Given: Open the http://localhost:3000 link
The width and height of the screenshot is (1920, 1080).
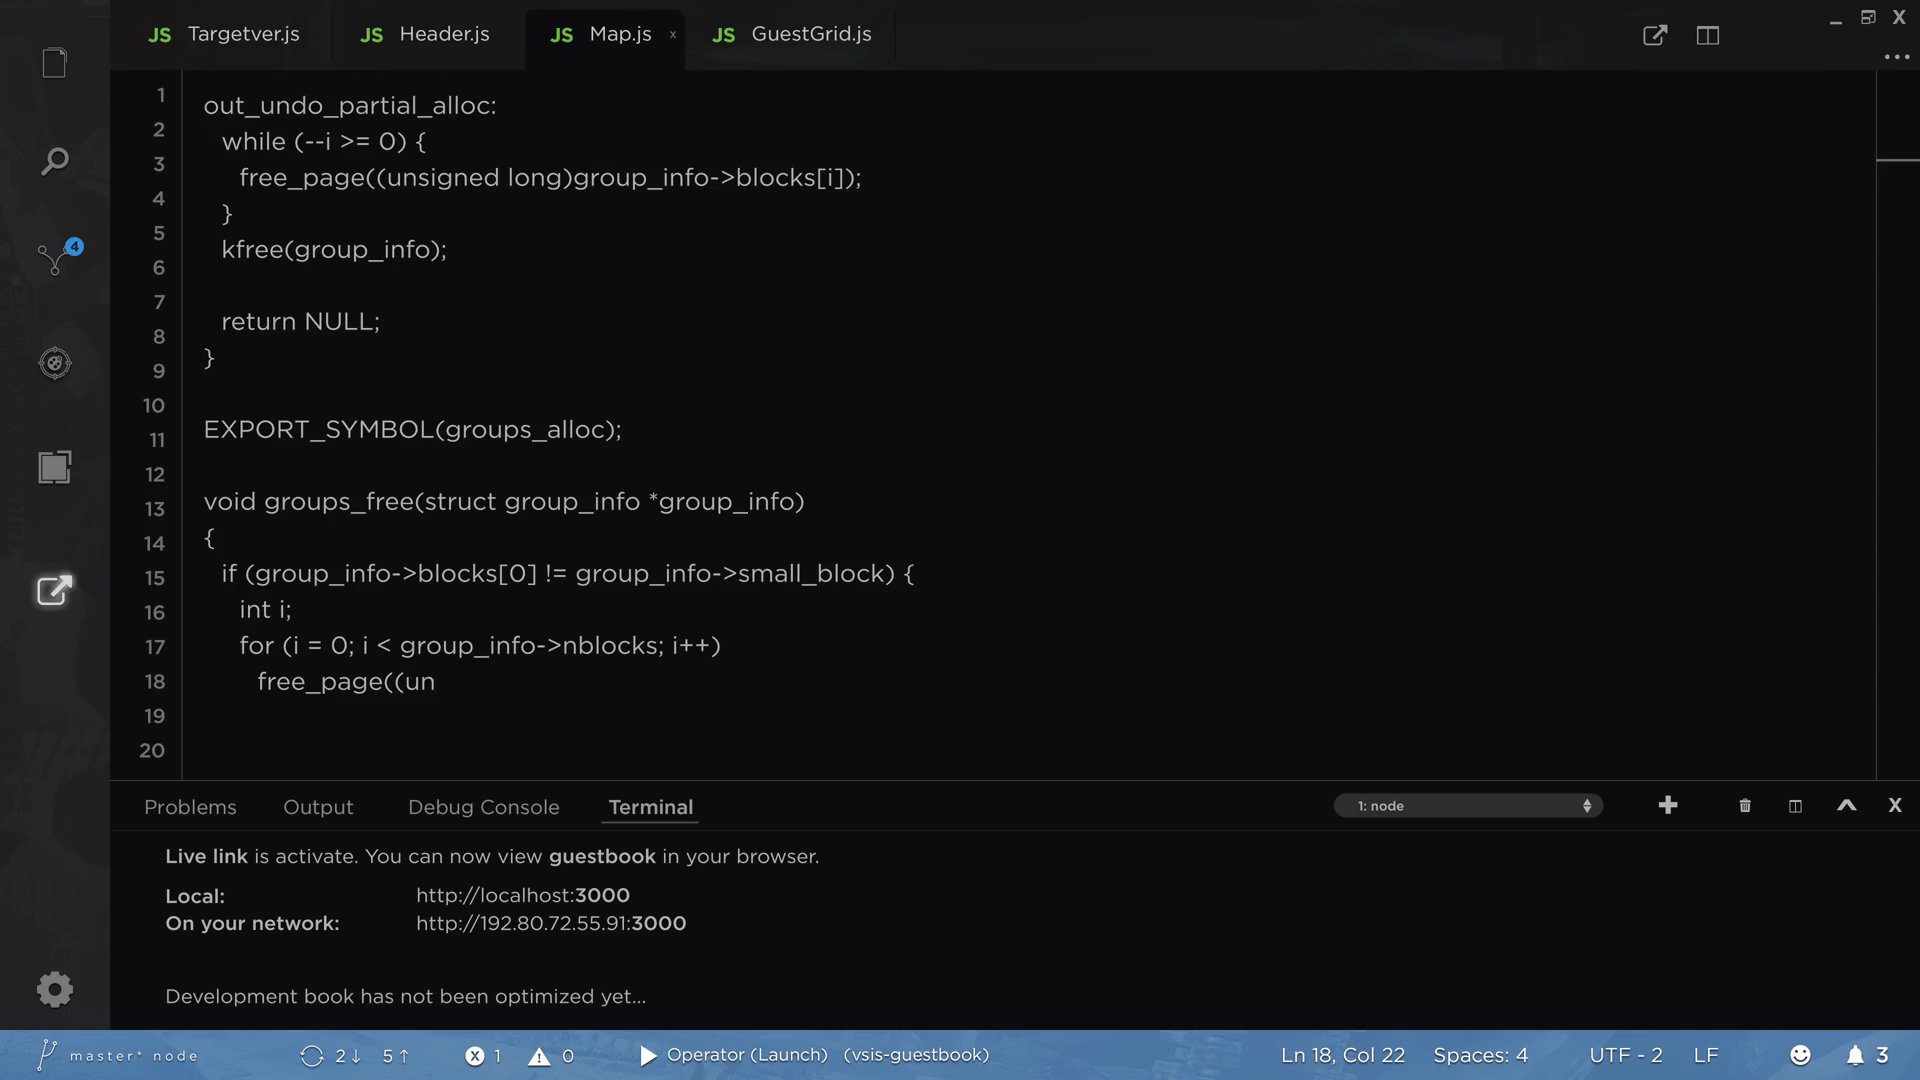Looking at the screenshot, I should coord(523,895).
